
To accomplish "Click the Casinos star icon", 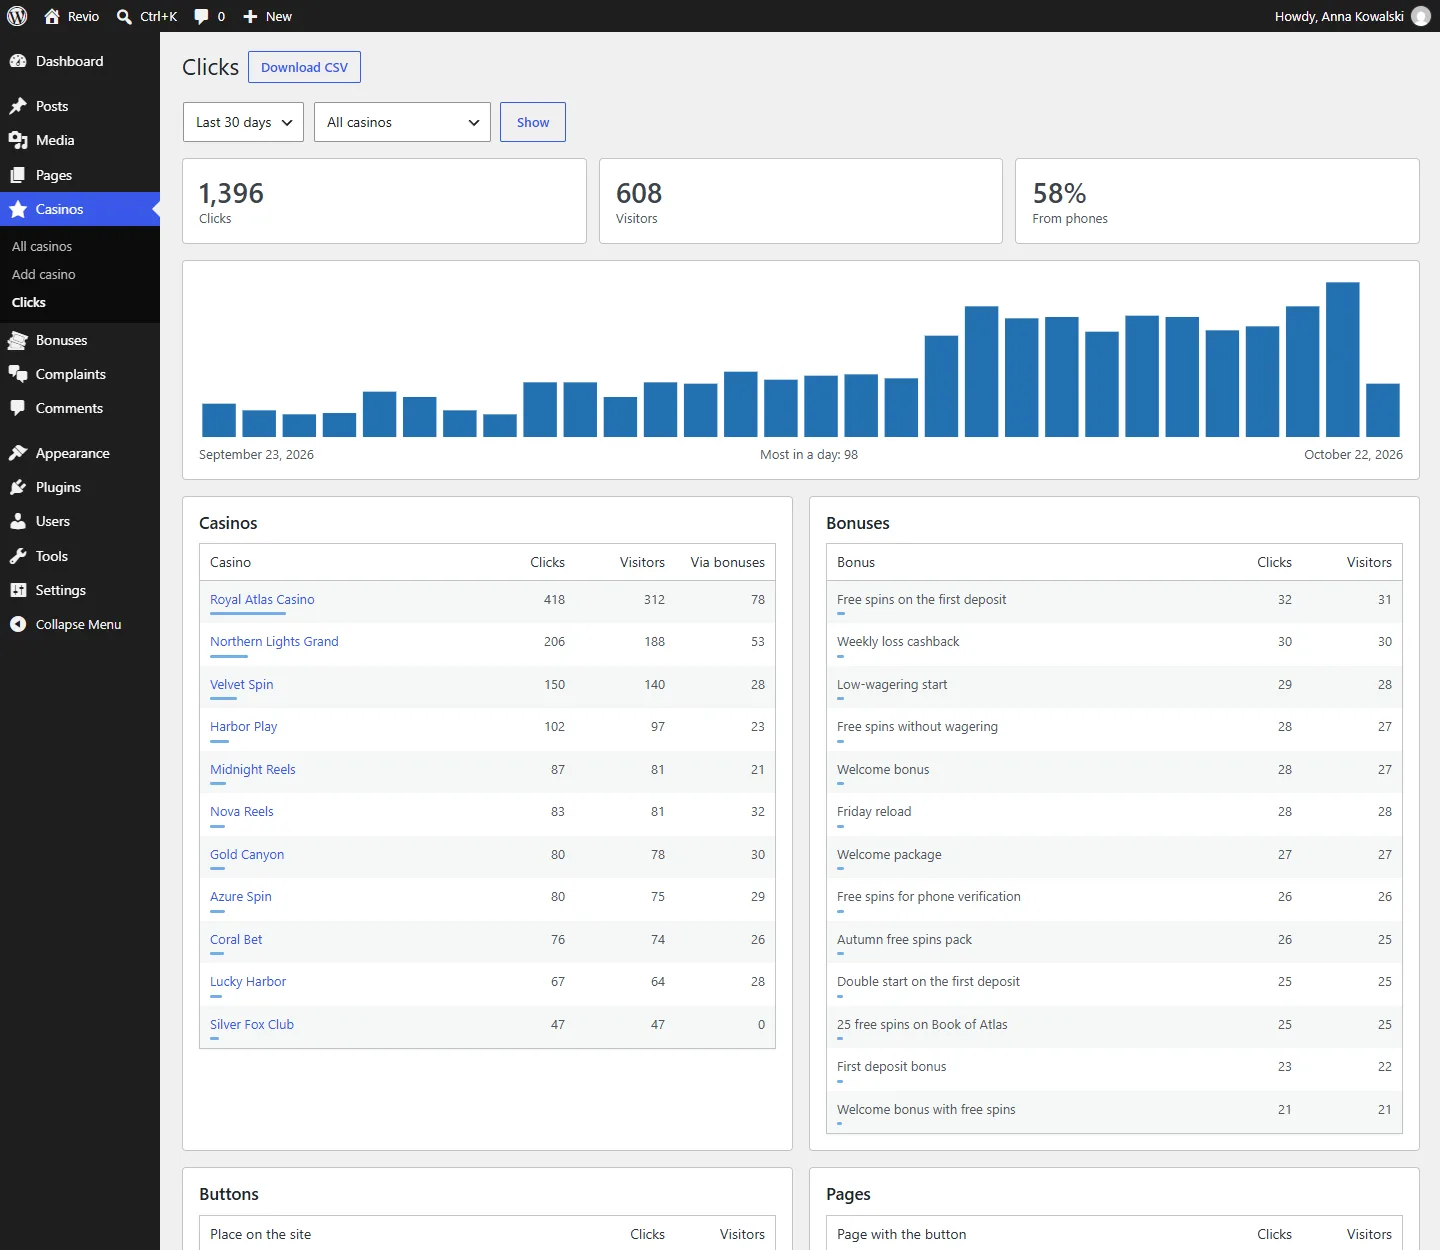I will pos(18,209).
